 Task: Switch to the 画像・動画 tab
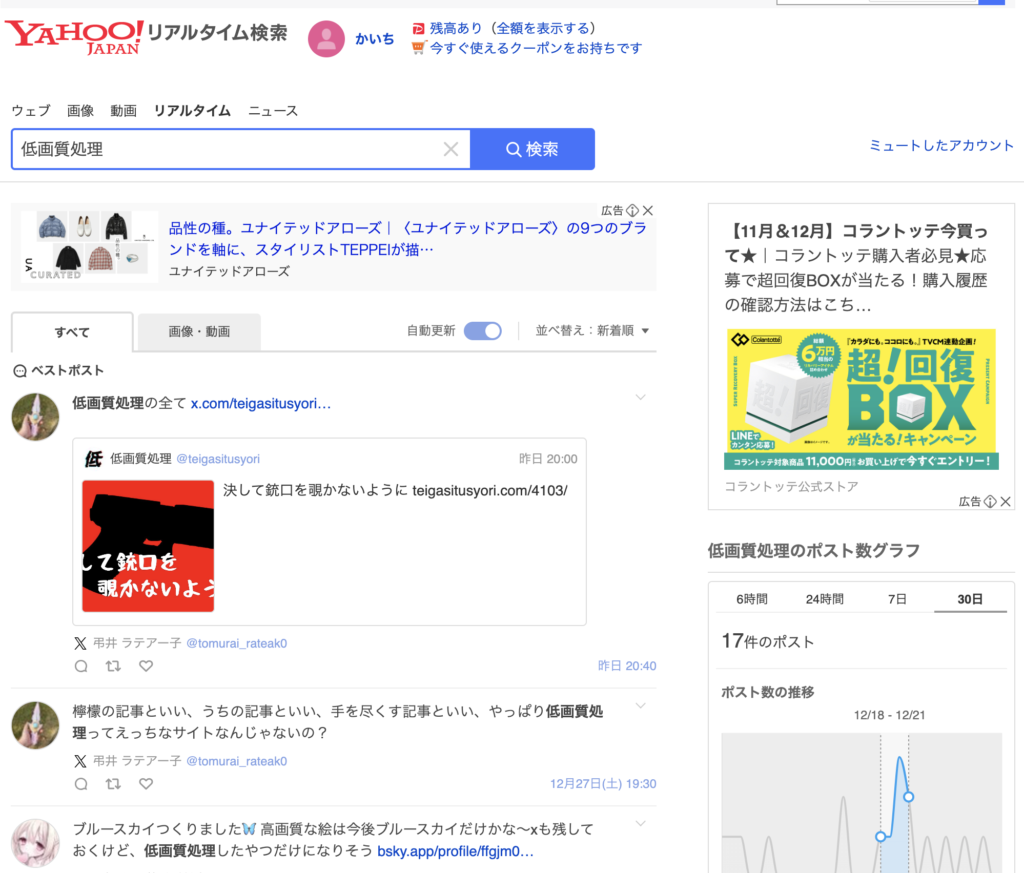[199, 332]
